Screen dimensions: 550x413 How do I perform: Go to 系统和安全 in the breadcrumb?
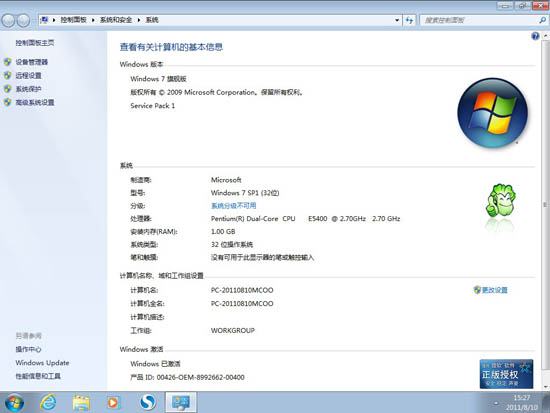(116, 20)
